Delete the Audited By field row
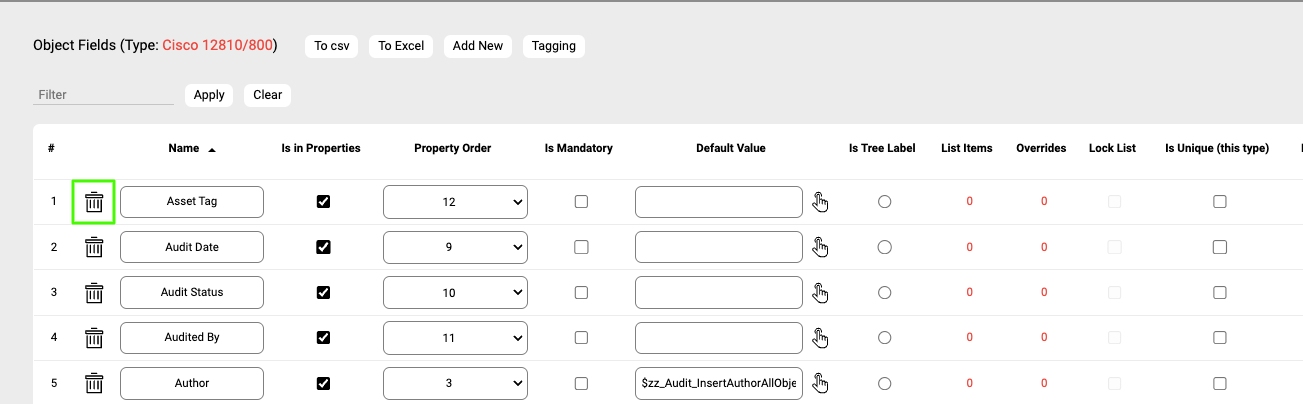1303x404 pixels. (94, 338)
